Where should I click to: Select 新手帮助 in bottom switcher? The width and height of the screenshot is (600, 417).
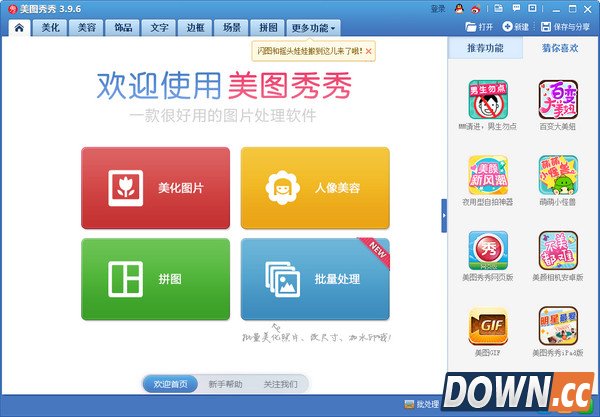point(225,384)
